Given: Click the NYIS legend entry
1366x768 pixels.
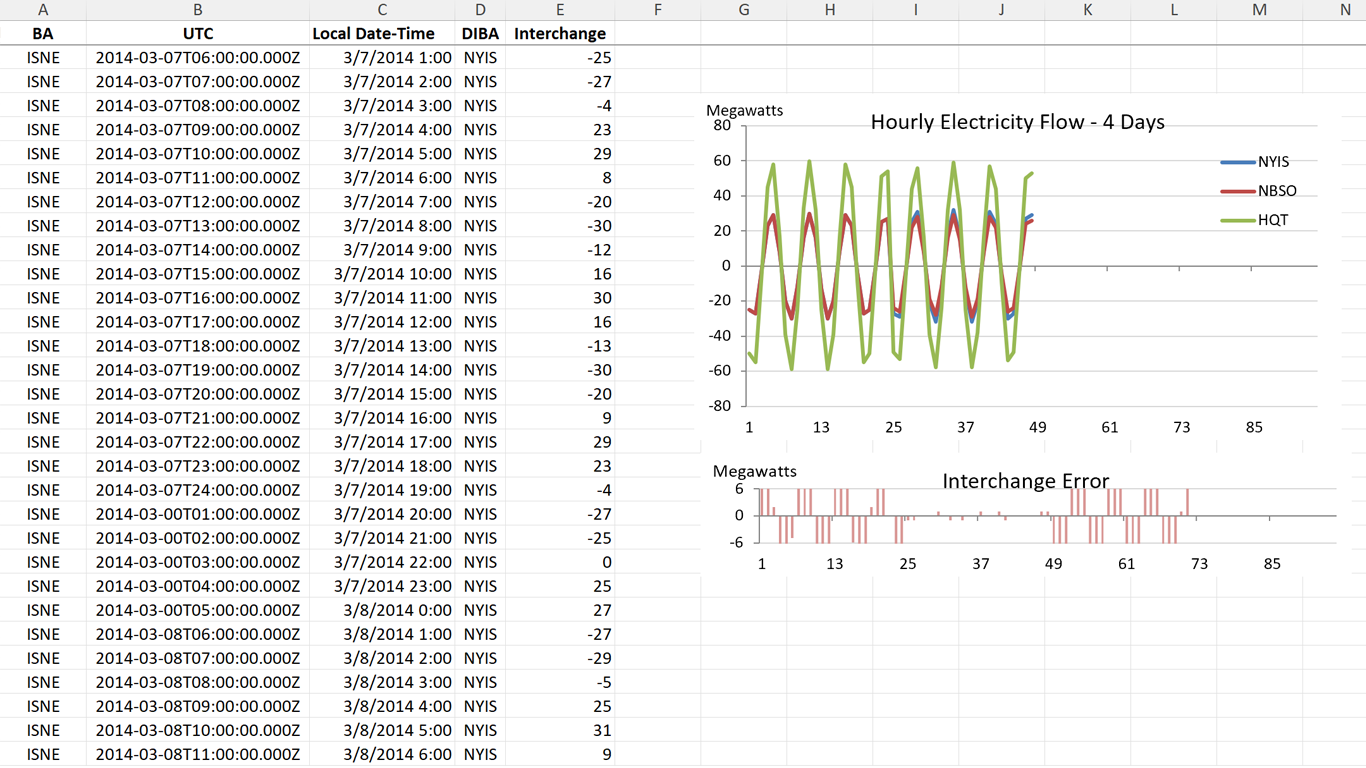Looking at the screenshot, I should [x=1255, y=161].
